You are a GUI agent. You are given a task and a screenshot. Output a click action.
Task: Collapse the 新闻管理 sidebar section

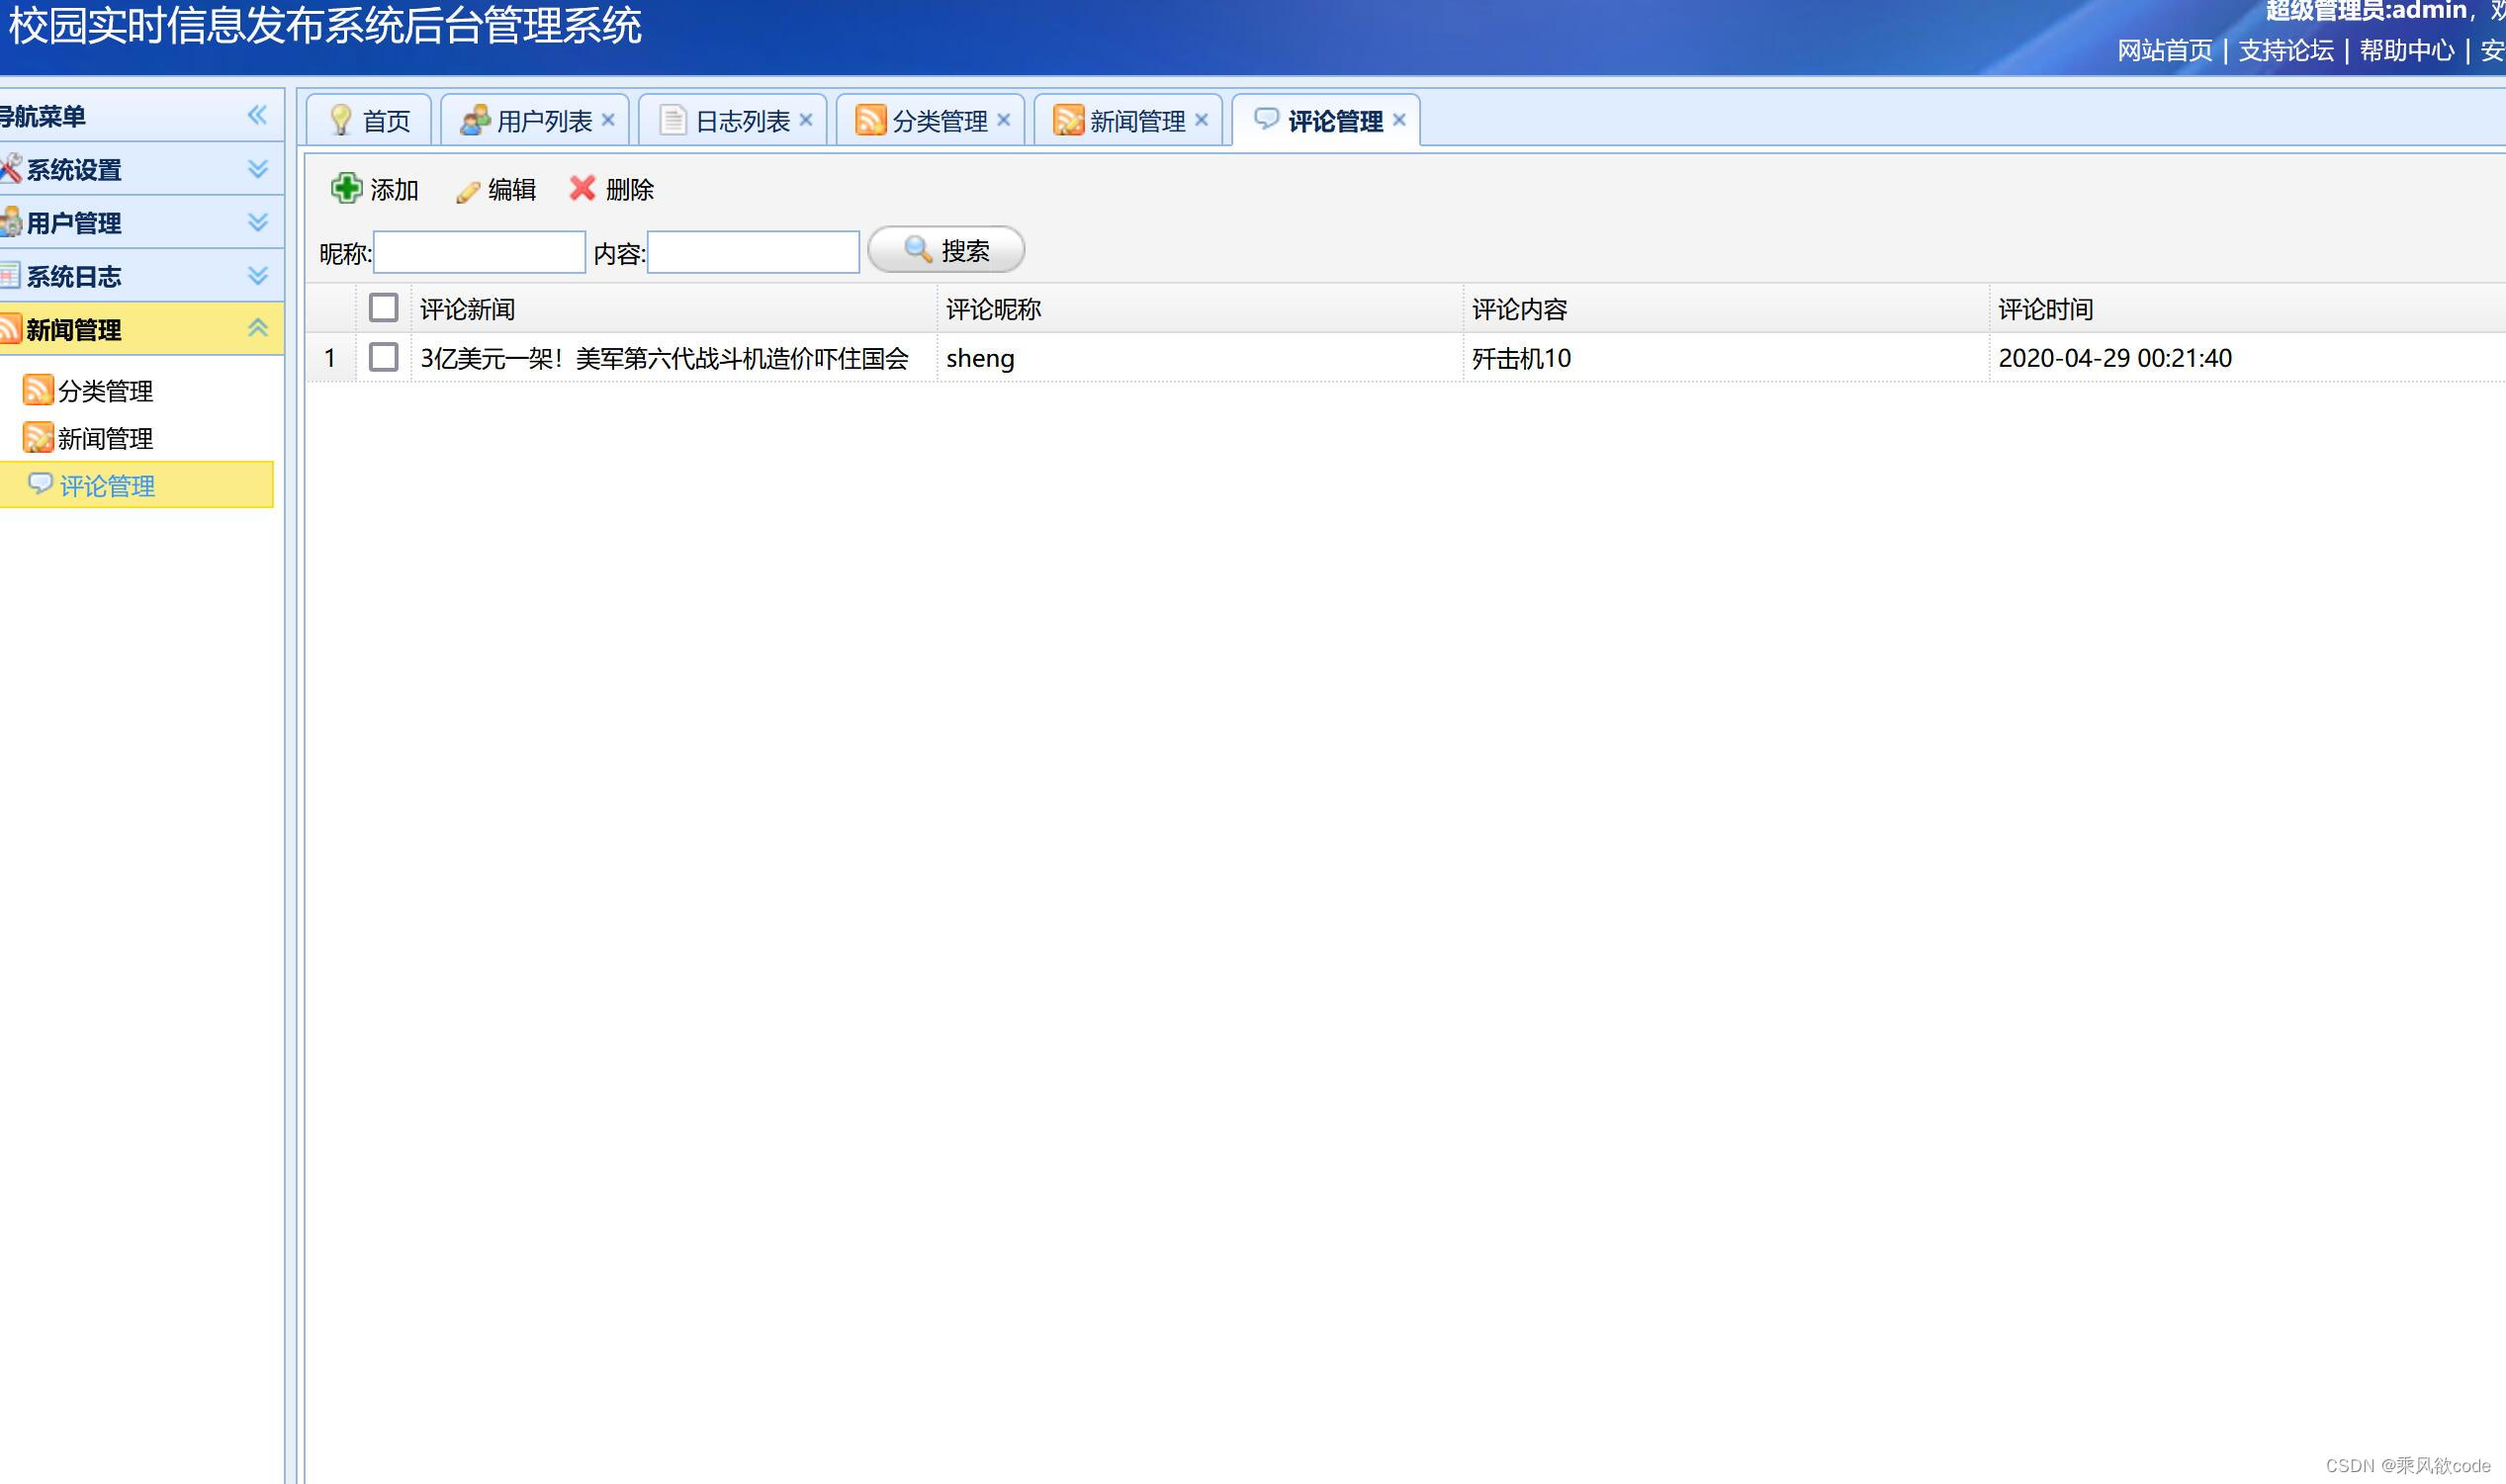(x=258, y=328)
